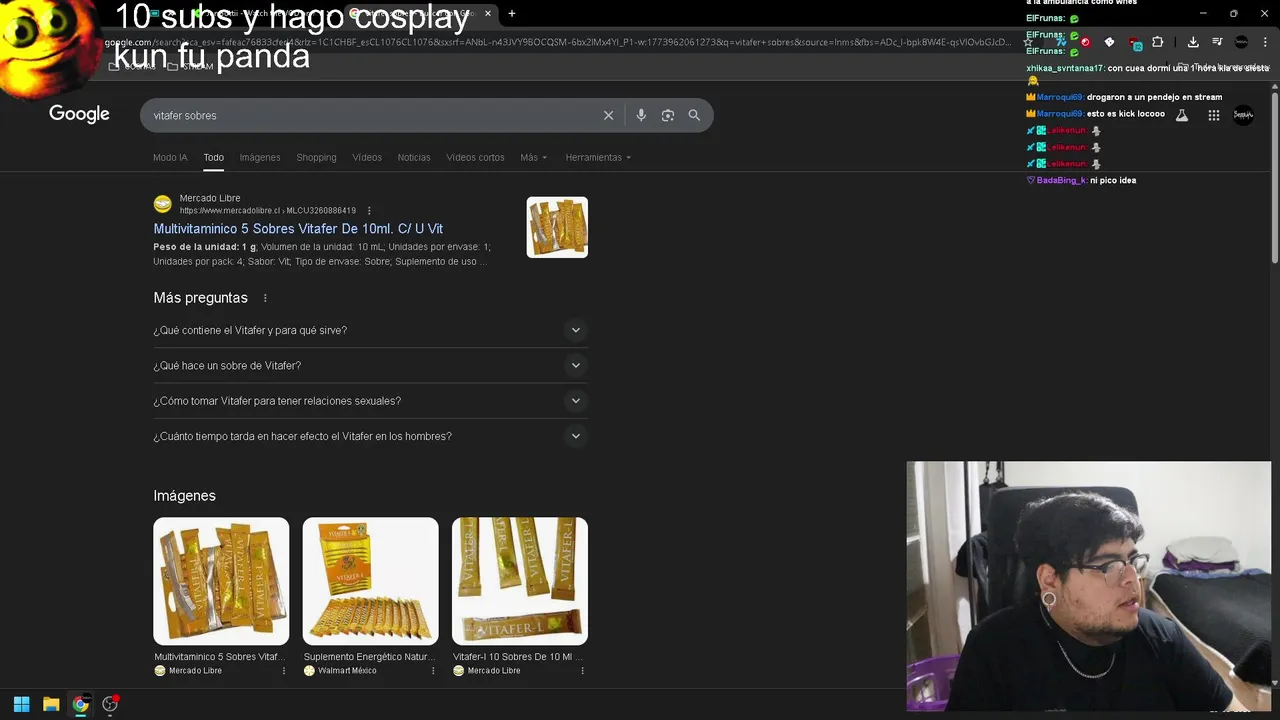Expand '¿Cuánto tiempo tarda en hacer efecto' question
This screenshot has width=1280, height=720.
(x=370, y=436)
